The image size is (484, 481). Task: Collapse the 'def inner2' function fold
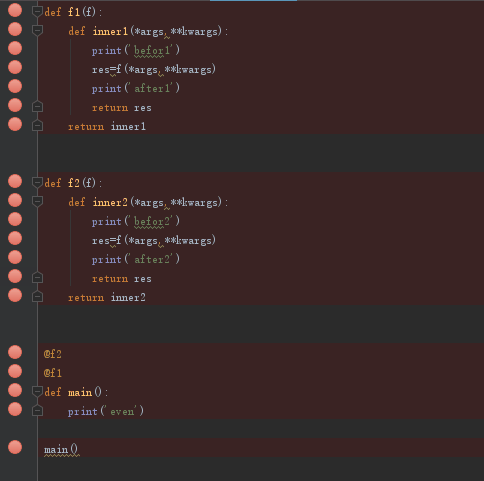(37, 202)
